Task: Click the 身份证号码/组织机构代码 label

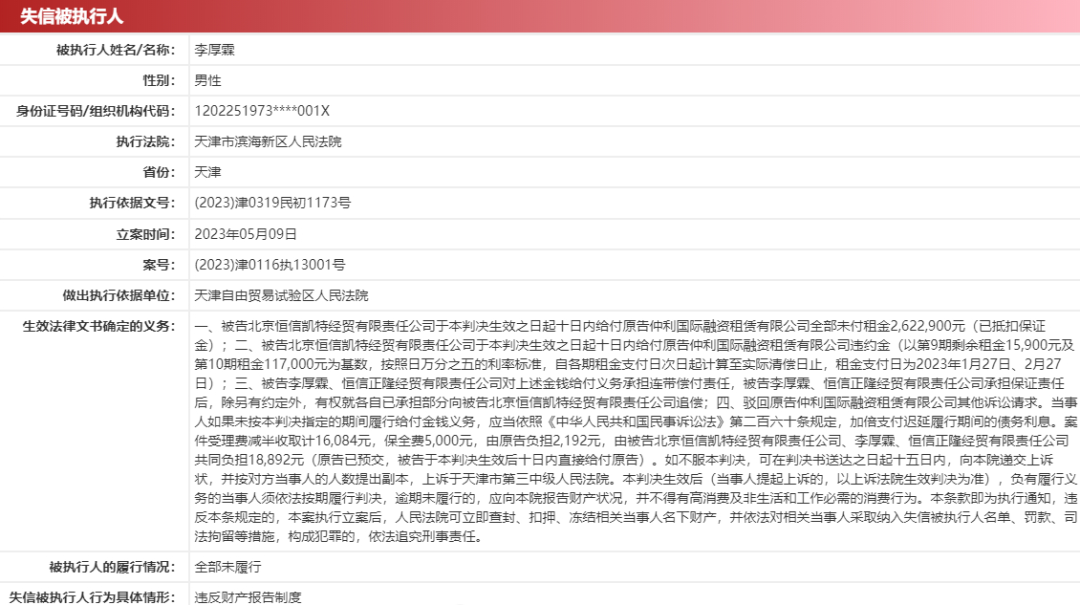Action: click(x=96, y=111)
